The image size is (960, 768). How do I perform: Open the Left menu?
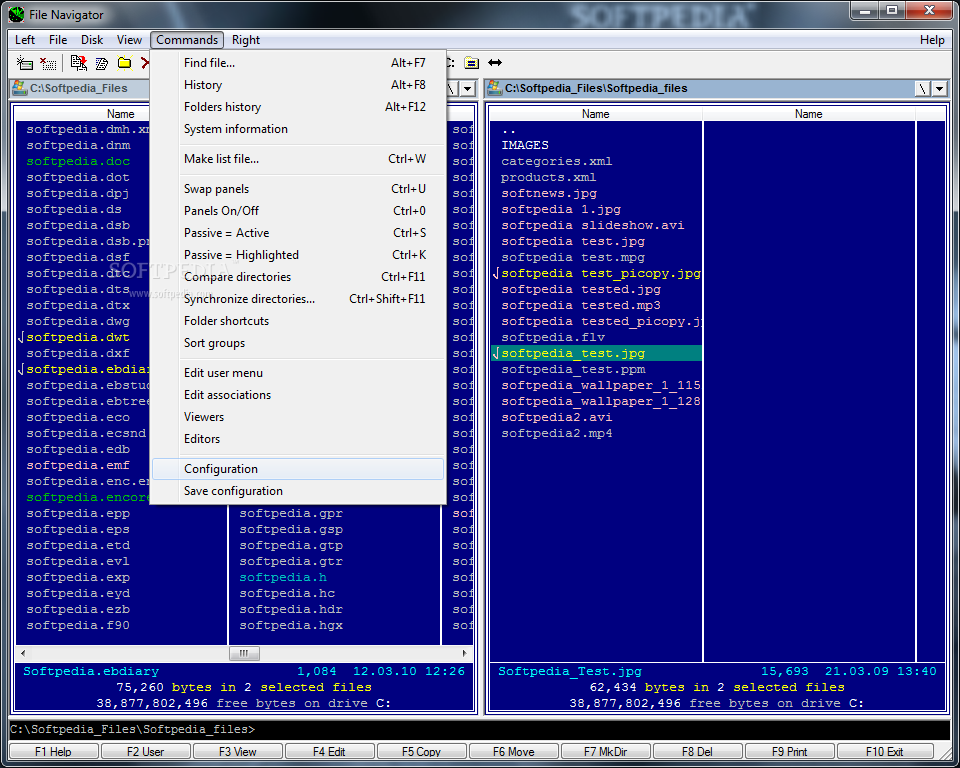(25, 40)
